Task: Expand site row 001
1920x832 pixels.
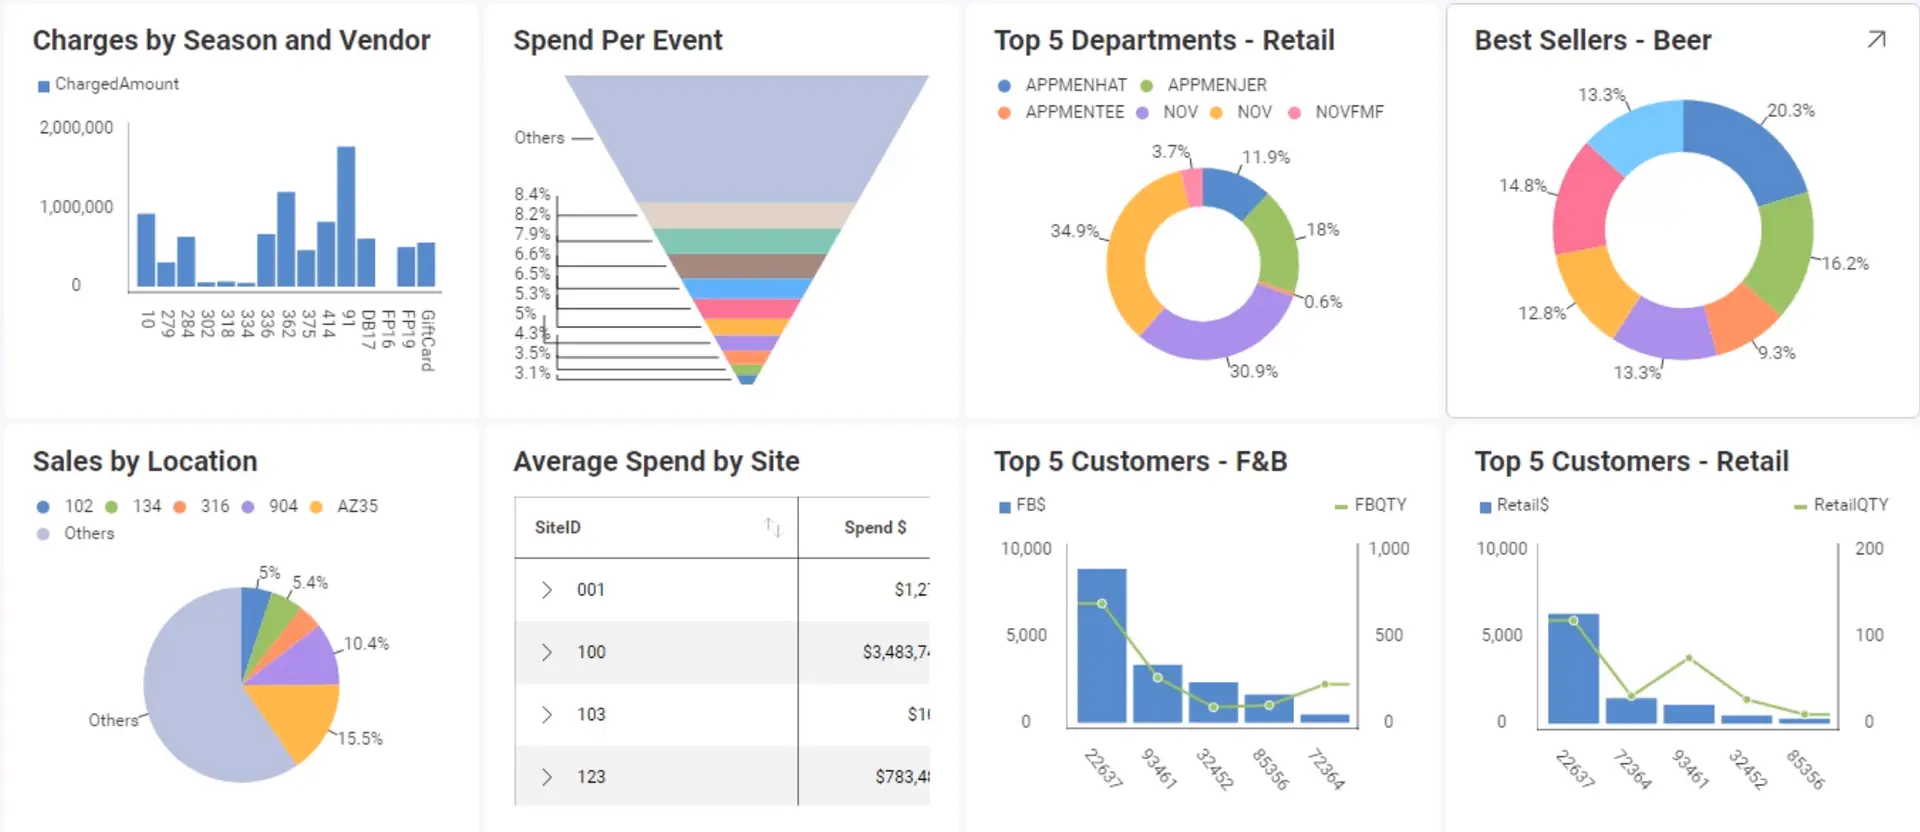Action: point(546,590)
